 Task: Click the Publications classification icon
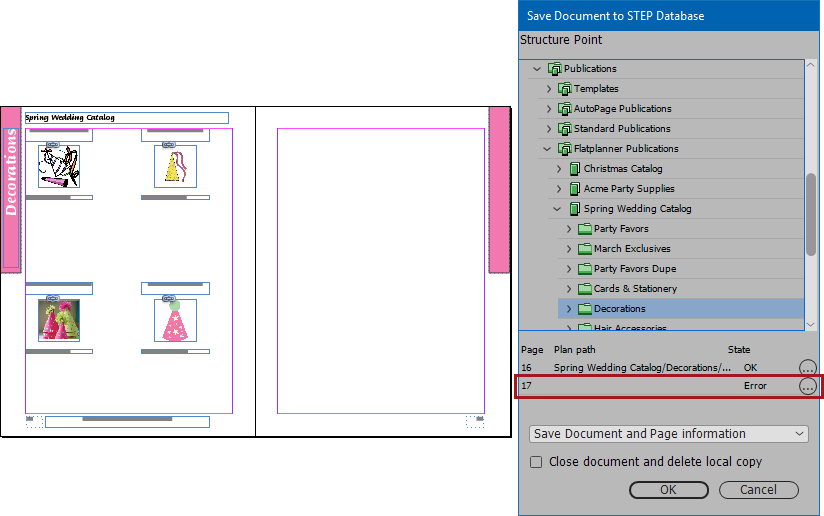554,69
